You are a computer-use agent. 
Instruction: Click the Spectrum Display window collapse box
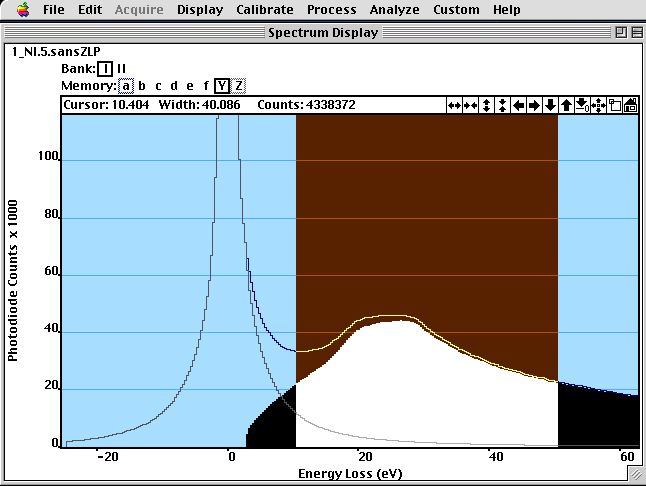637,32
